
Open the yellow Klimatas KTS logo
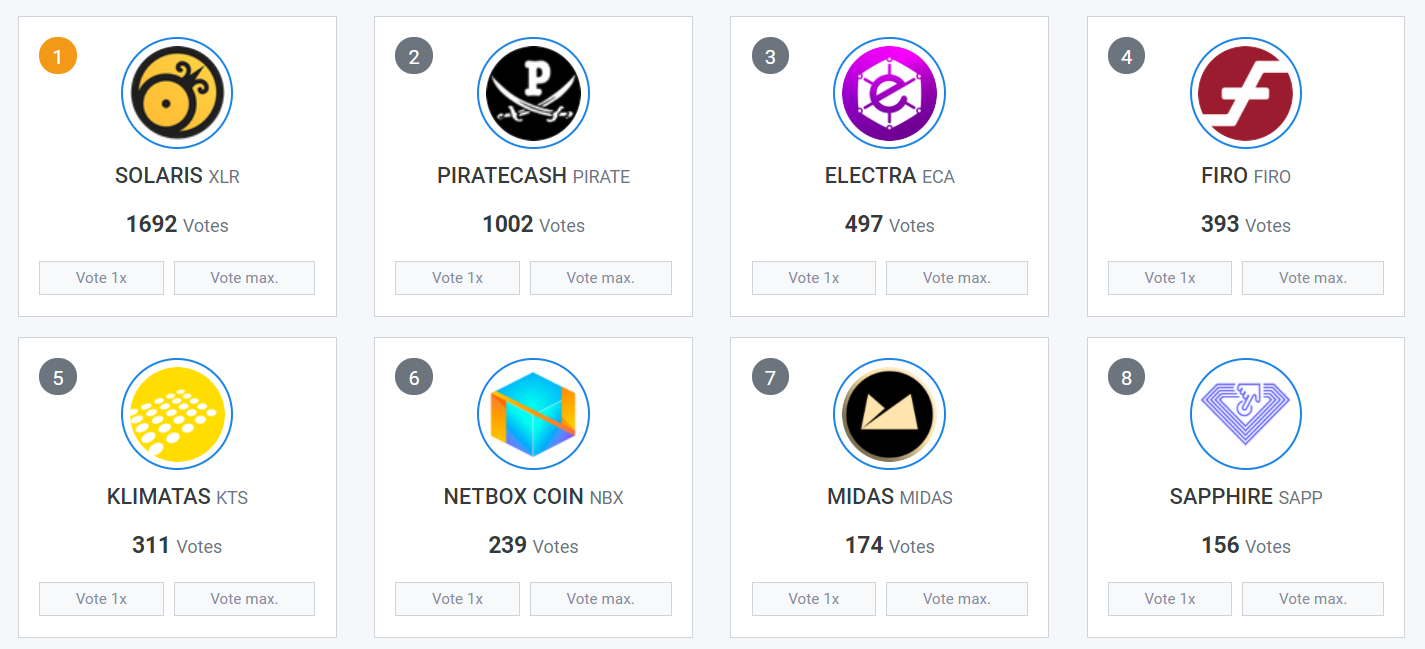(177, 414)
